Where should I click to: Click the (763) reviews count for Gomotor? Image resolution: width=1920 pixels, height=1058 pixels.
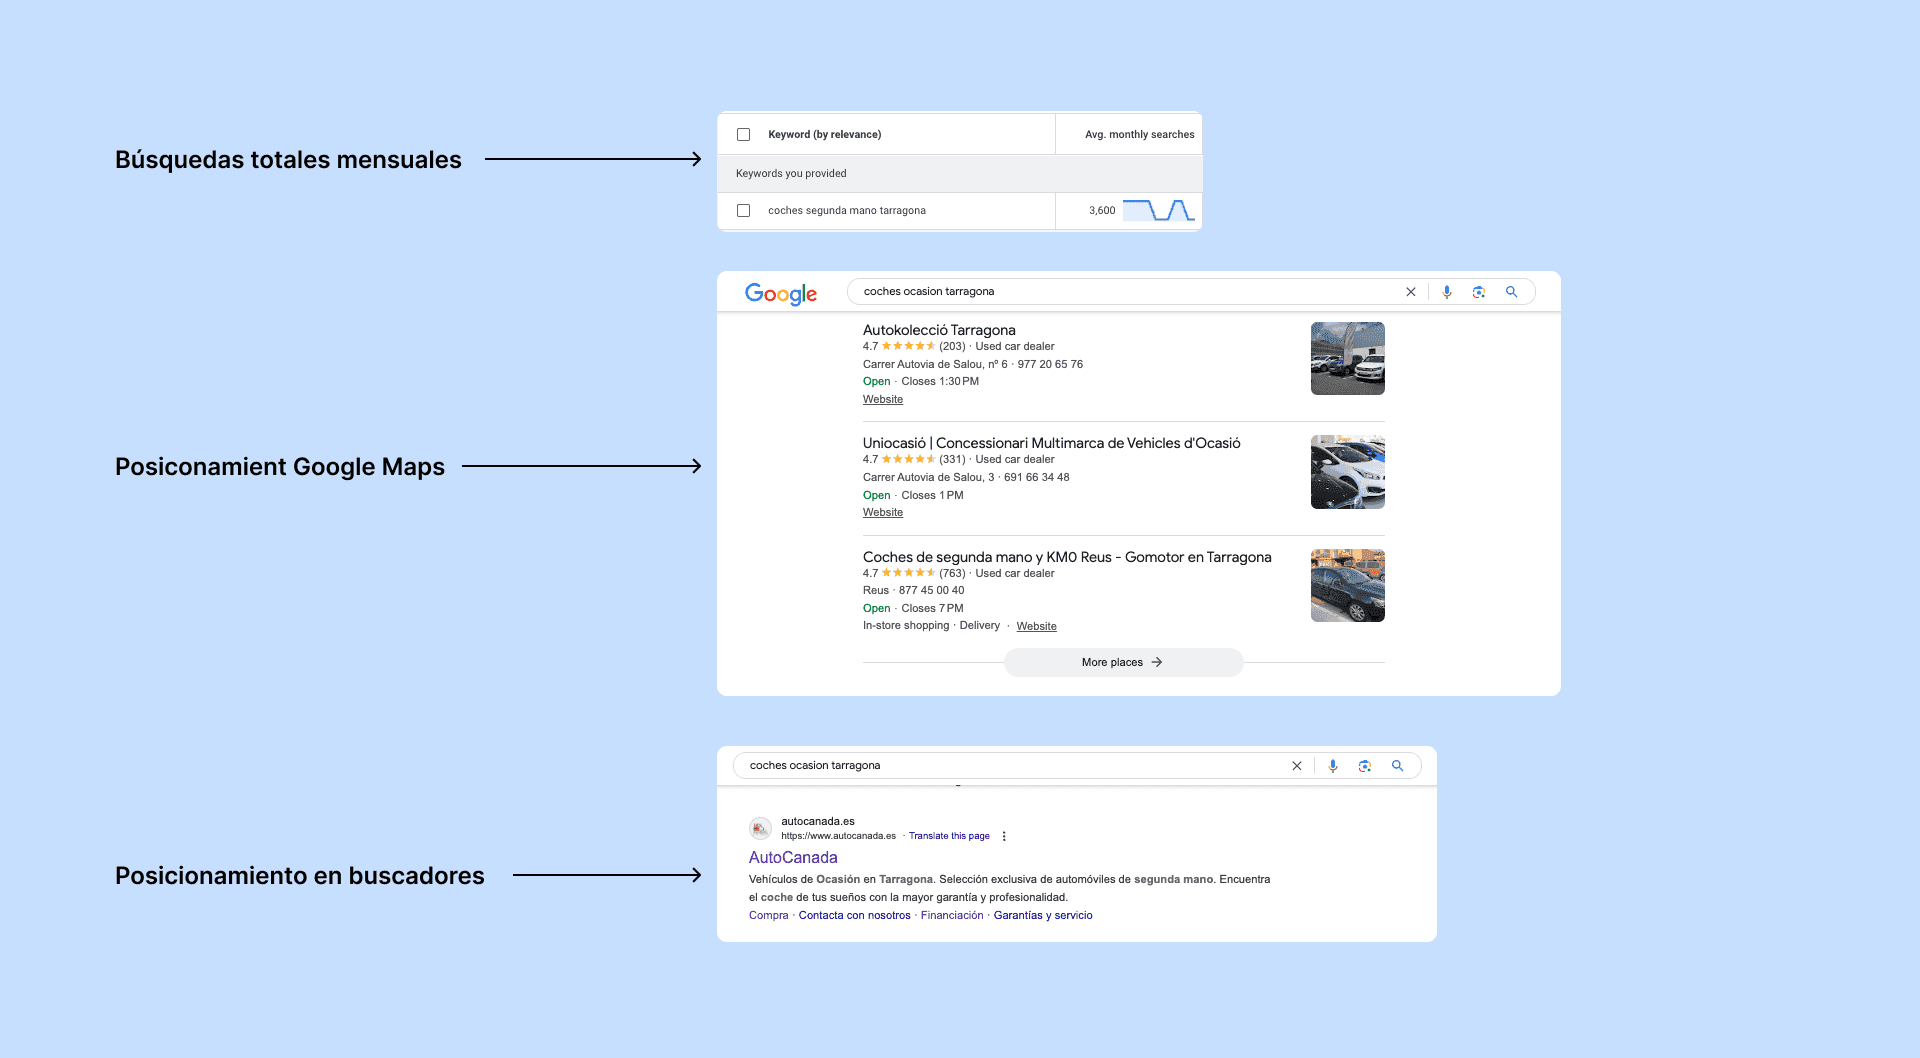point(952,574)
